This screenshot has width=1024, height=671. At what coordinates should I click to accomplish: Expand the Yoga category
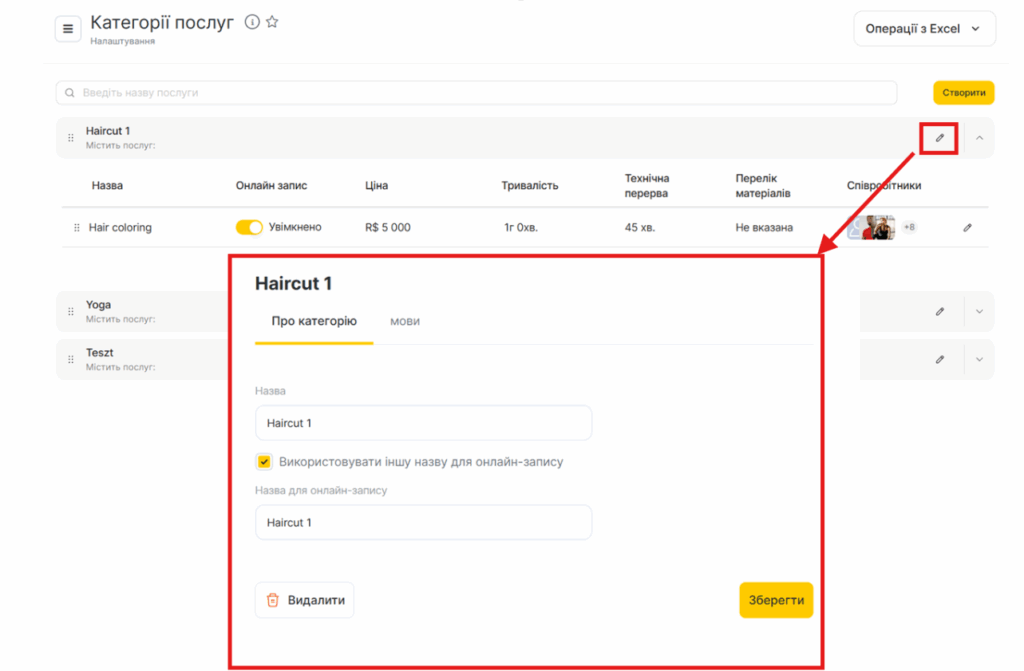(x=979, y=311)
